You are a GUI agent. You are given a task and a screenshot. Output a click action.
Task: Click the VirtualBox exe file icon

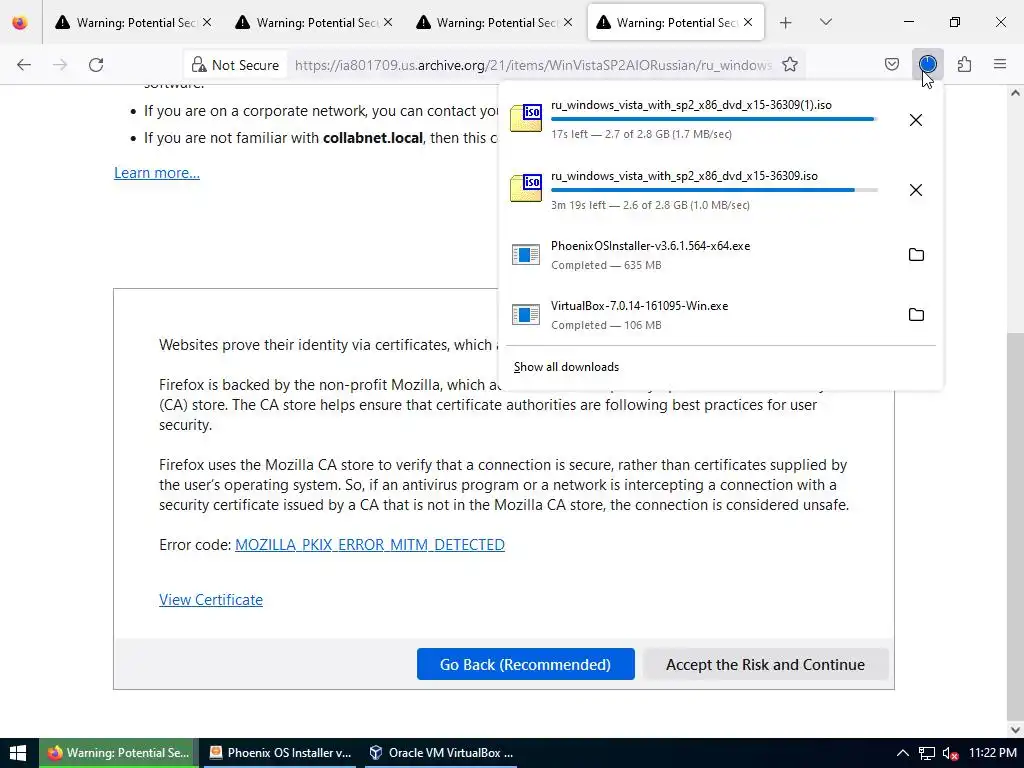point(526,314)
